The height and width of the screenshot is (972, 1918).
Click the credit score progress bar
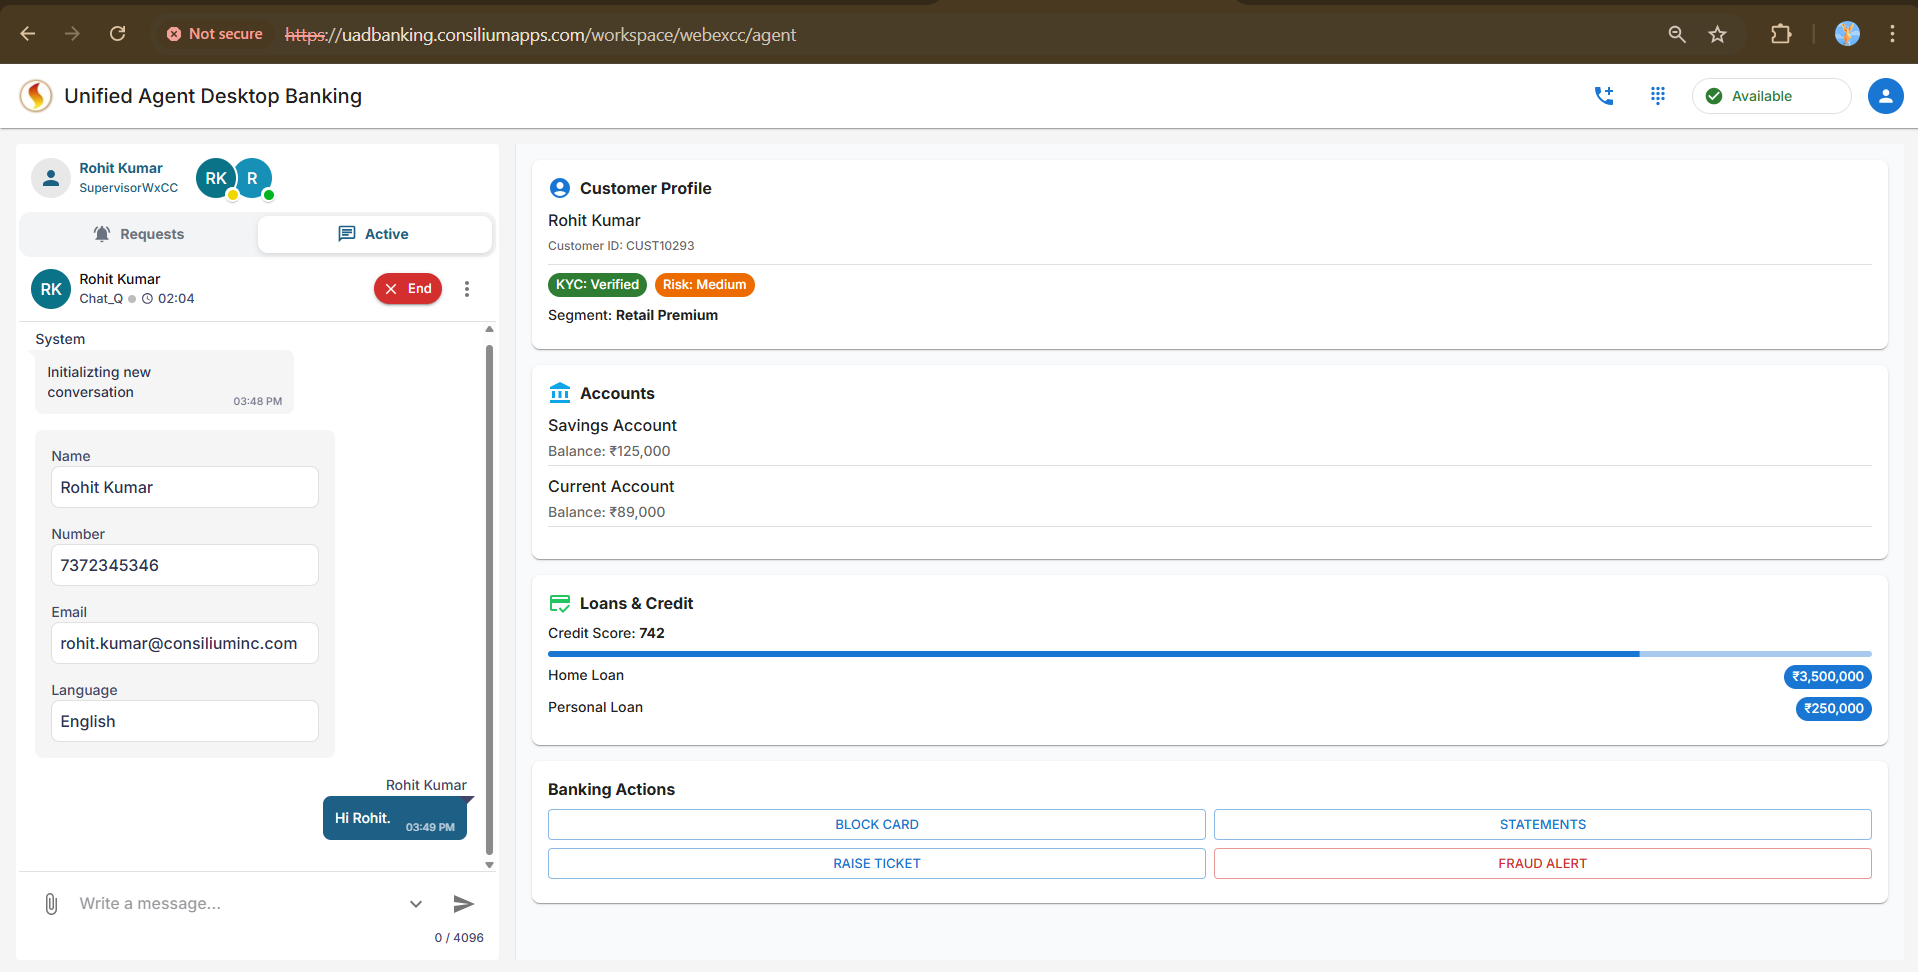pos(1208,654)
